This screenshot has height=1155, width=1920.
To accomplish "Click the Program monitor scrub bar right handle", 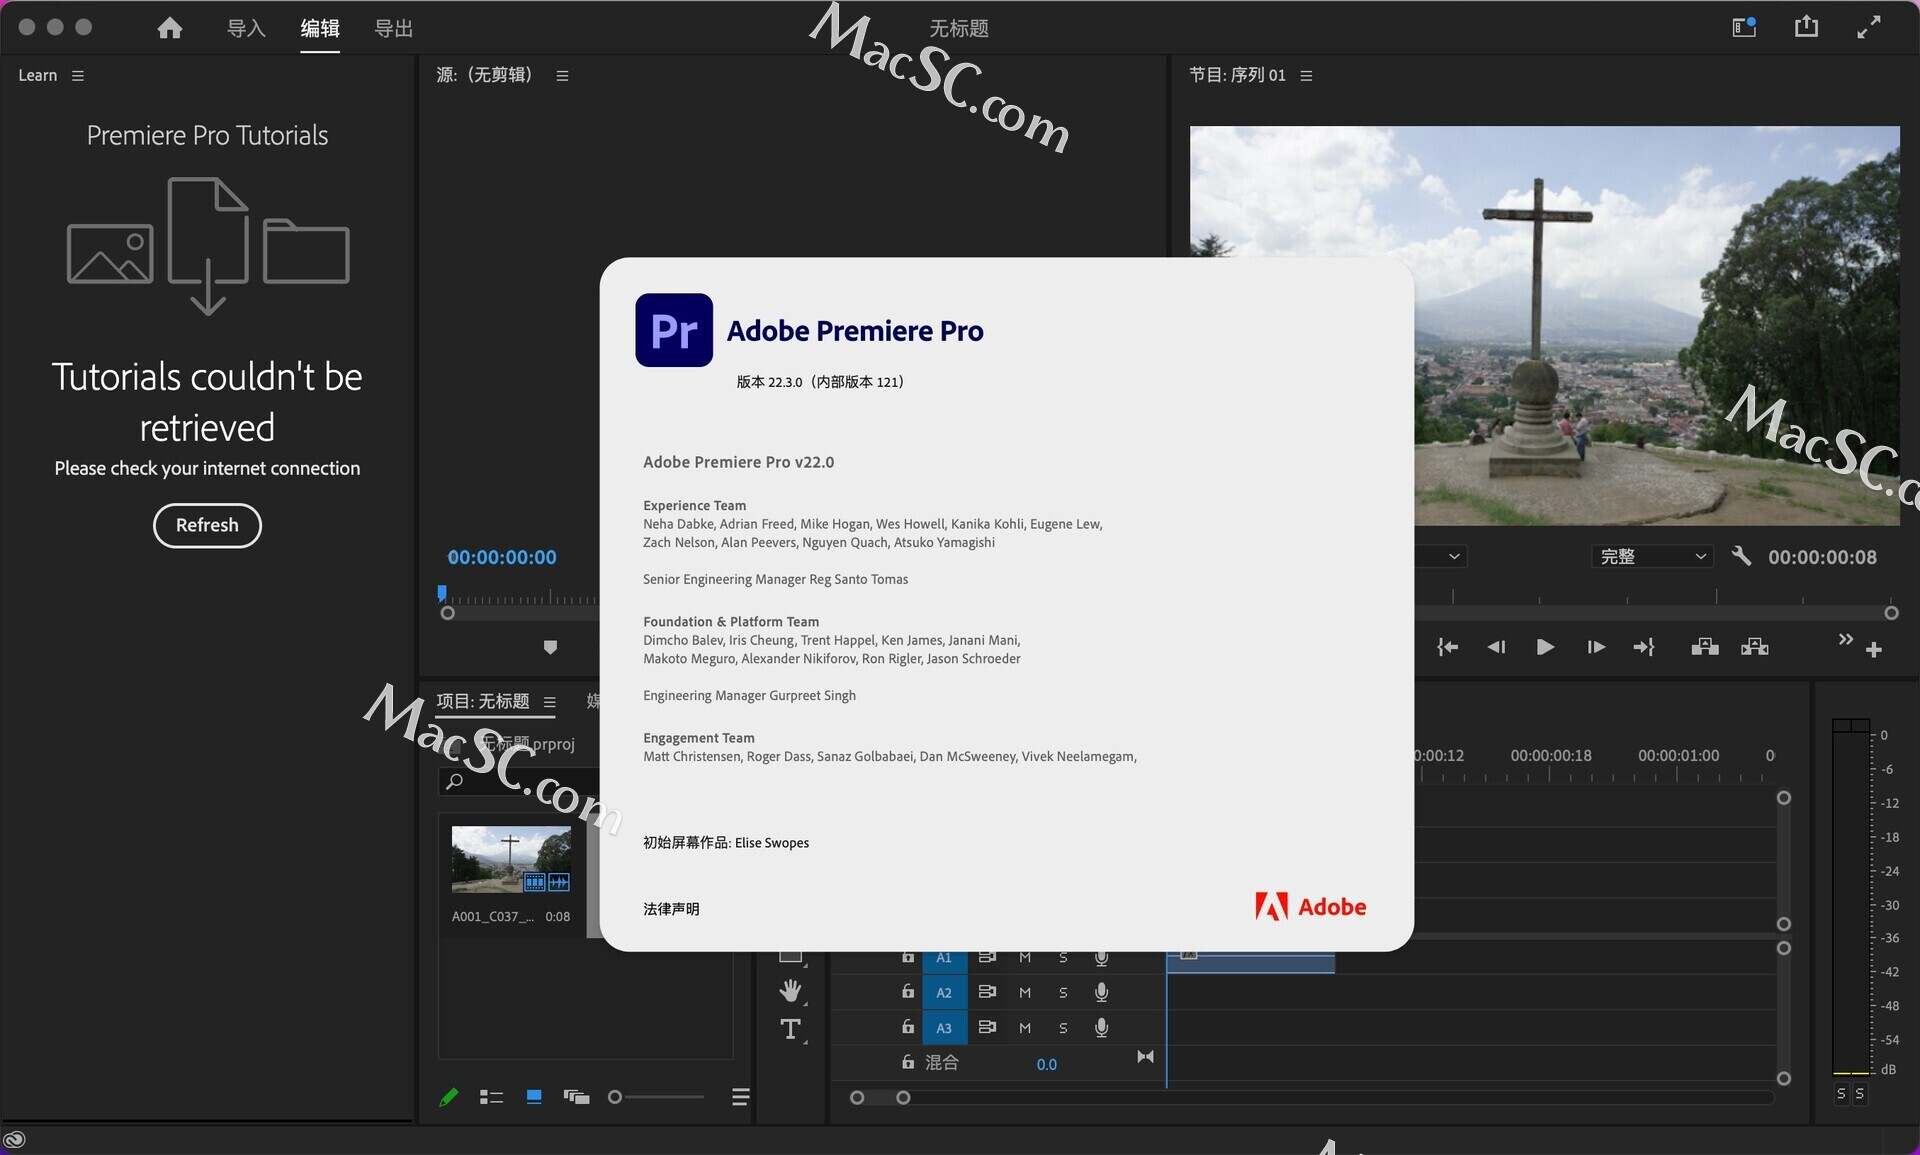I will [1891, 613].
